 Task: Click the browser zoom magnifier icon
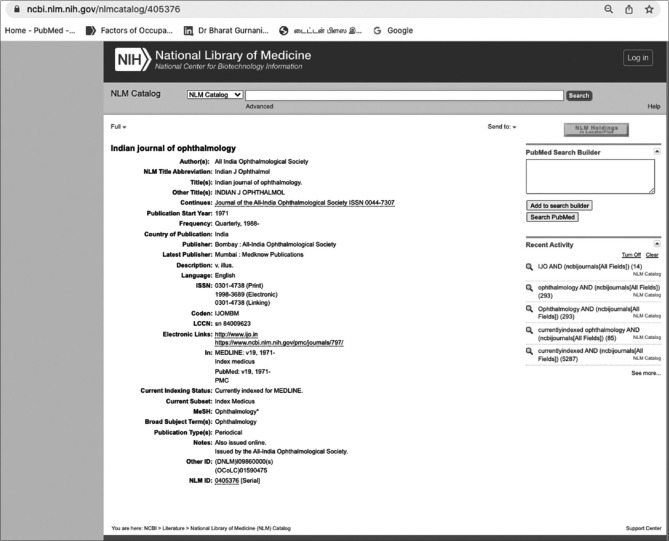pyautogui.click(x=608, y=9)
